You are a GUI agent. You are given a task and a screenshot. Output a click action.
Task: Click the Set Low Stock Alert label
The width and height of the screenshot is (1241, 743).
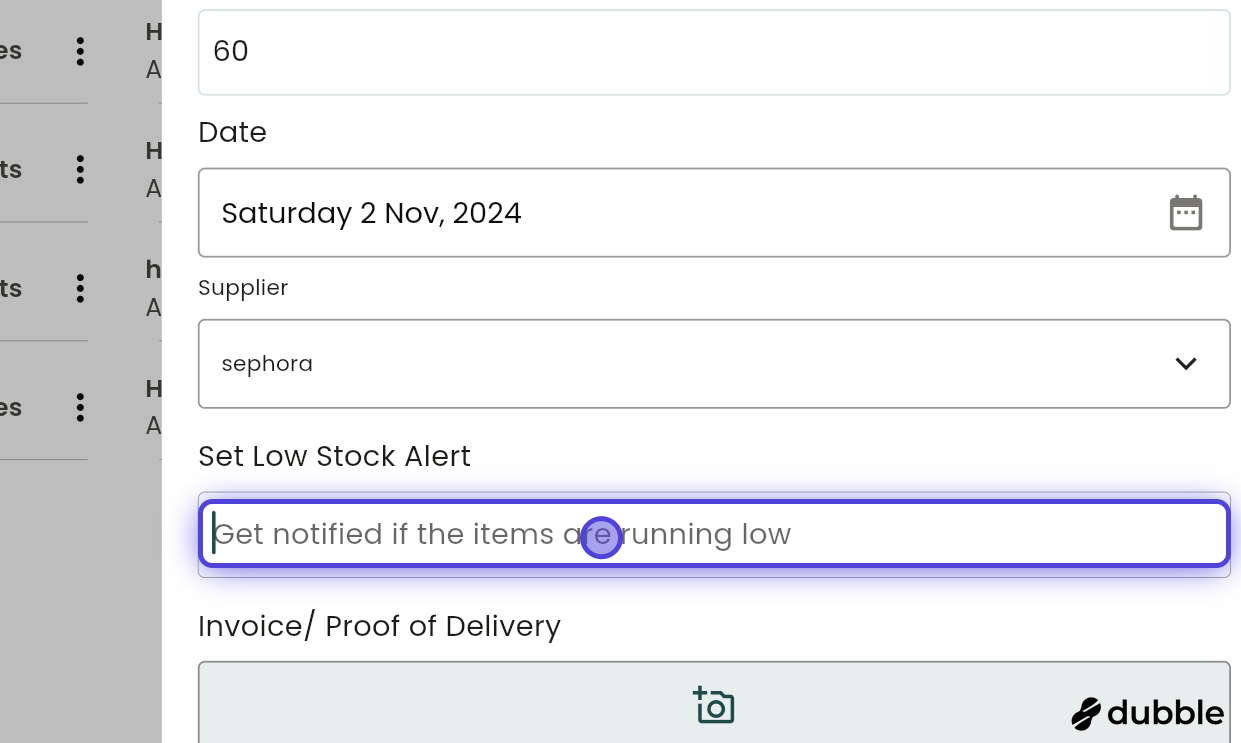click(334, 456)
